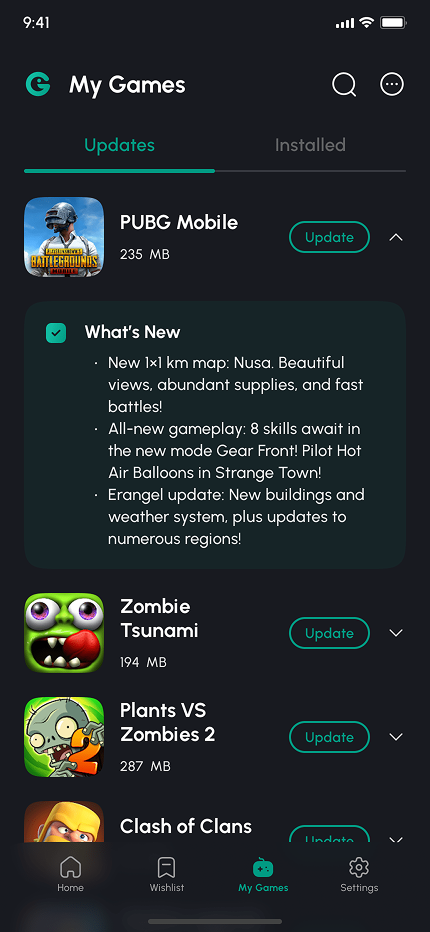Switch to the Installed tab

310,145
